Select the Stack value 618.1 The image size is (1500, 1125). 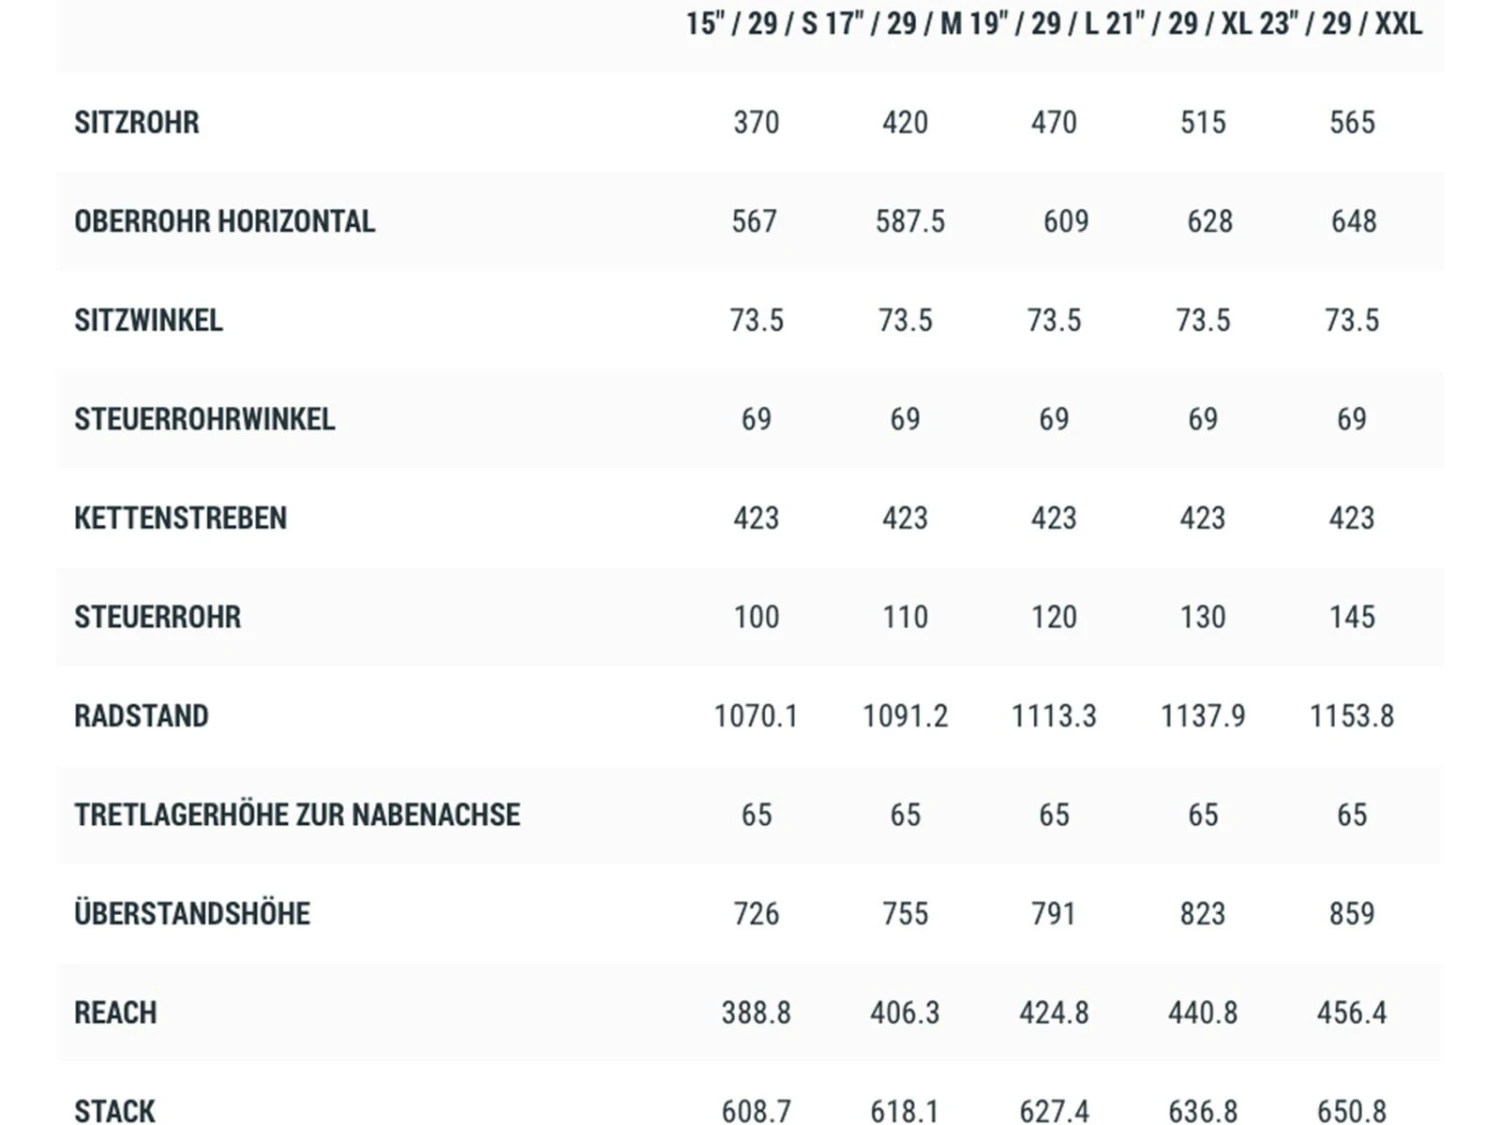[905, 1111]
